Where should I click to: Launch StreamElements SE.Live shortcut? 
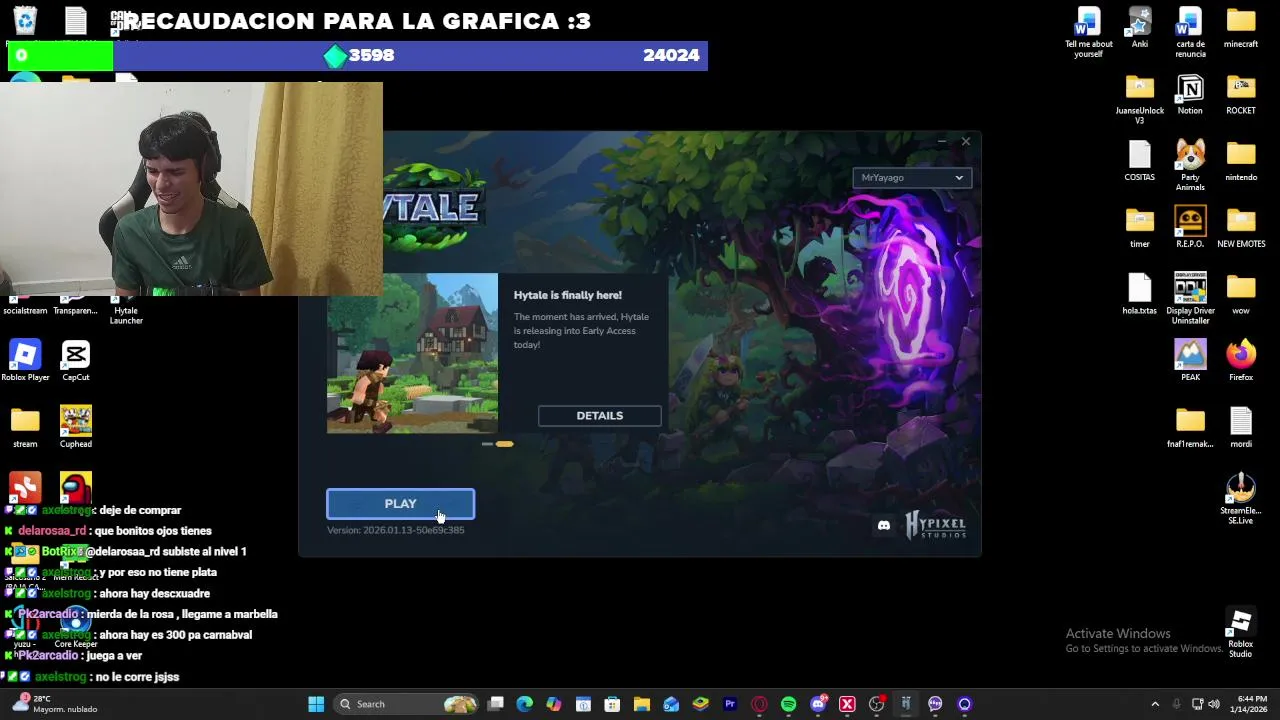pyautogui.click(x=1241, y=499)
